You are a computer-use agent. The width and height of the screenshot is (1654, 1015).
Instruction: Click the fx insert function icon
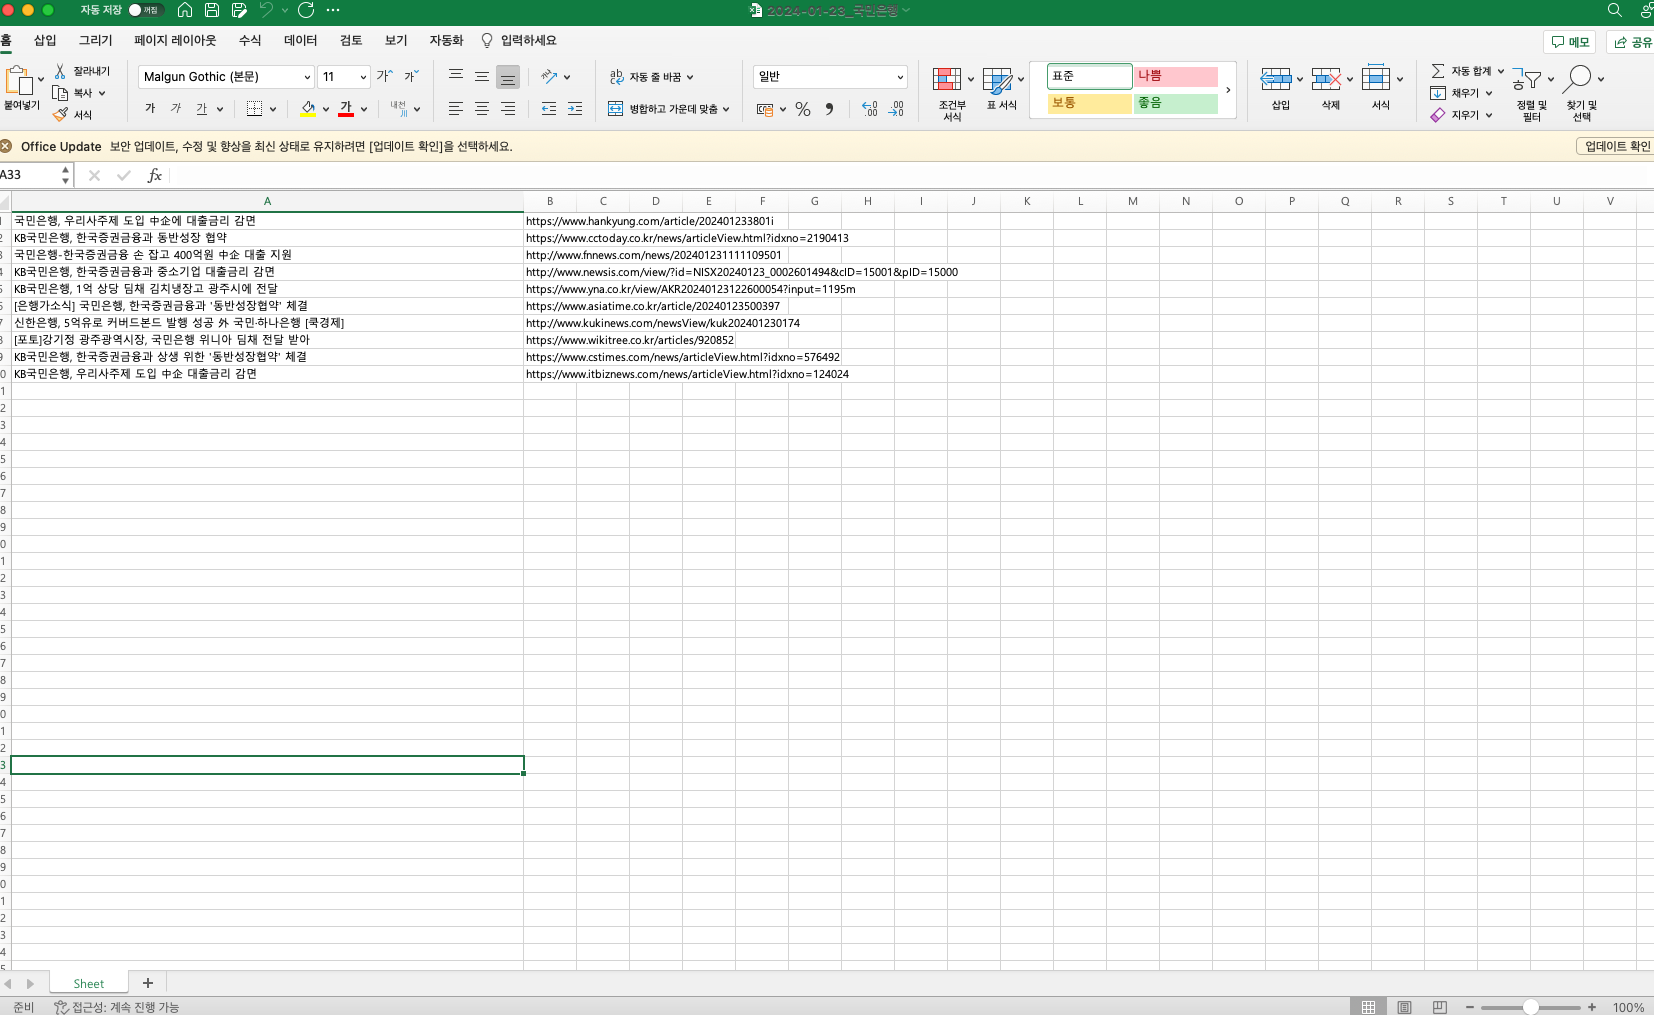[x=155, y=175]
